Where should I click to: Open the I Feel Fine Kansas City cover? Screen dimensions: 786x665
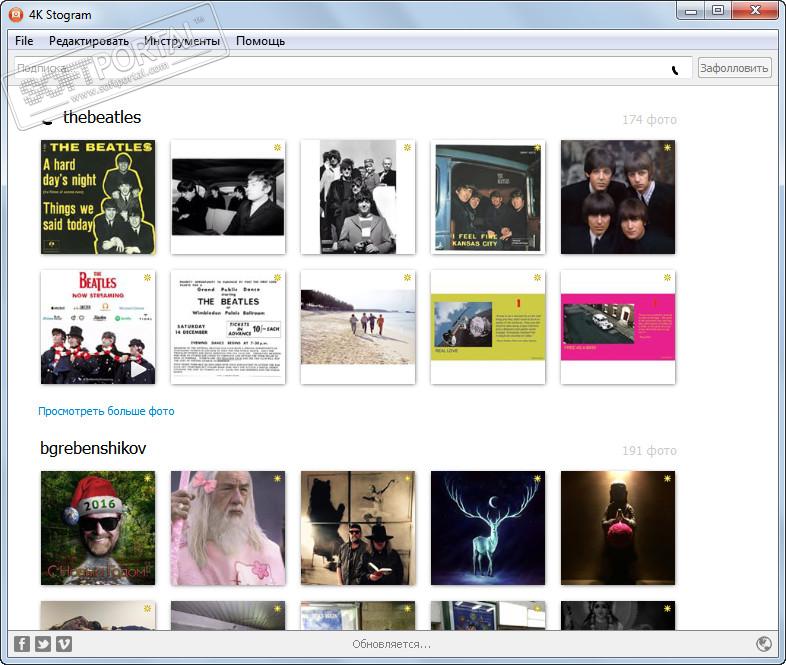coord(488,197)
